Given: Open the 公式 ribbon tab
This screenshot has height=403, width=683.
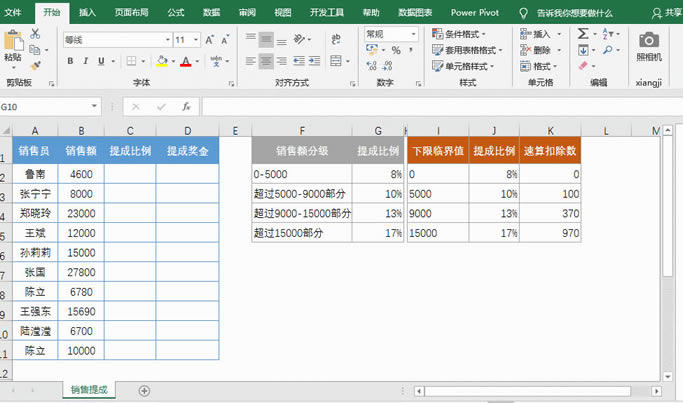Looking at the screenshot, I should [175, 13].
